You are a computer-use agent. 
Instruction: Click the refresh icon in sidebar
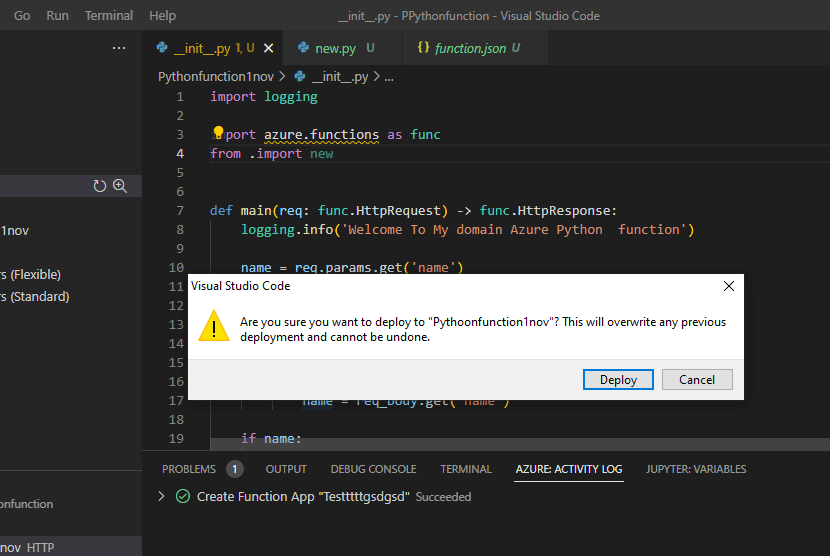point(100,186)
